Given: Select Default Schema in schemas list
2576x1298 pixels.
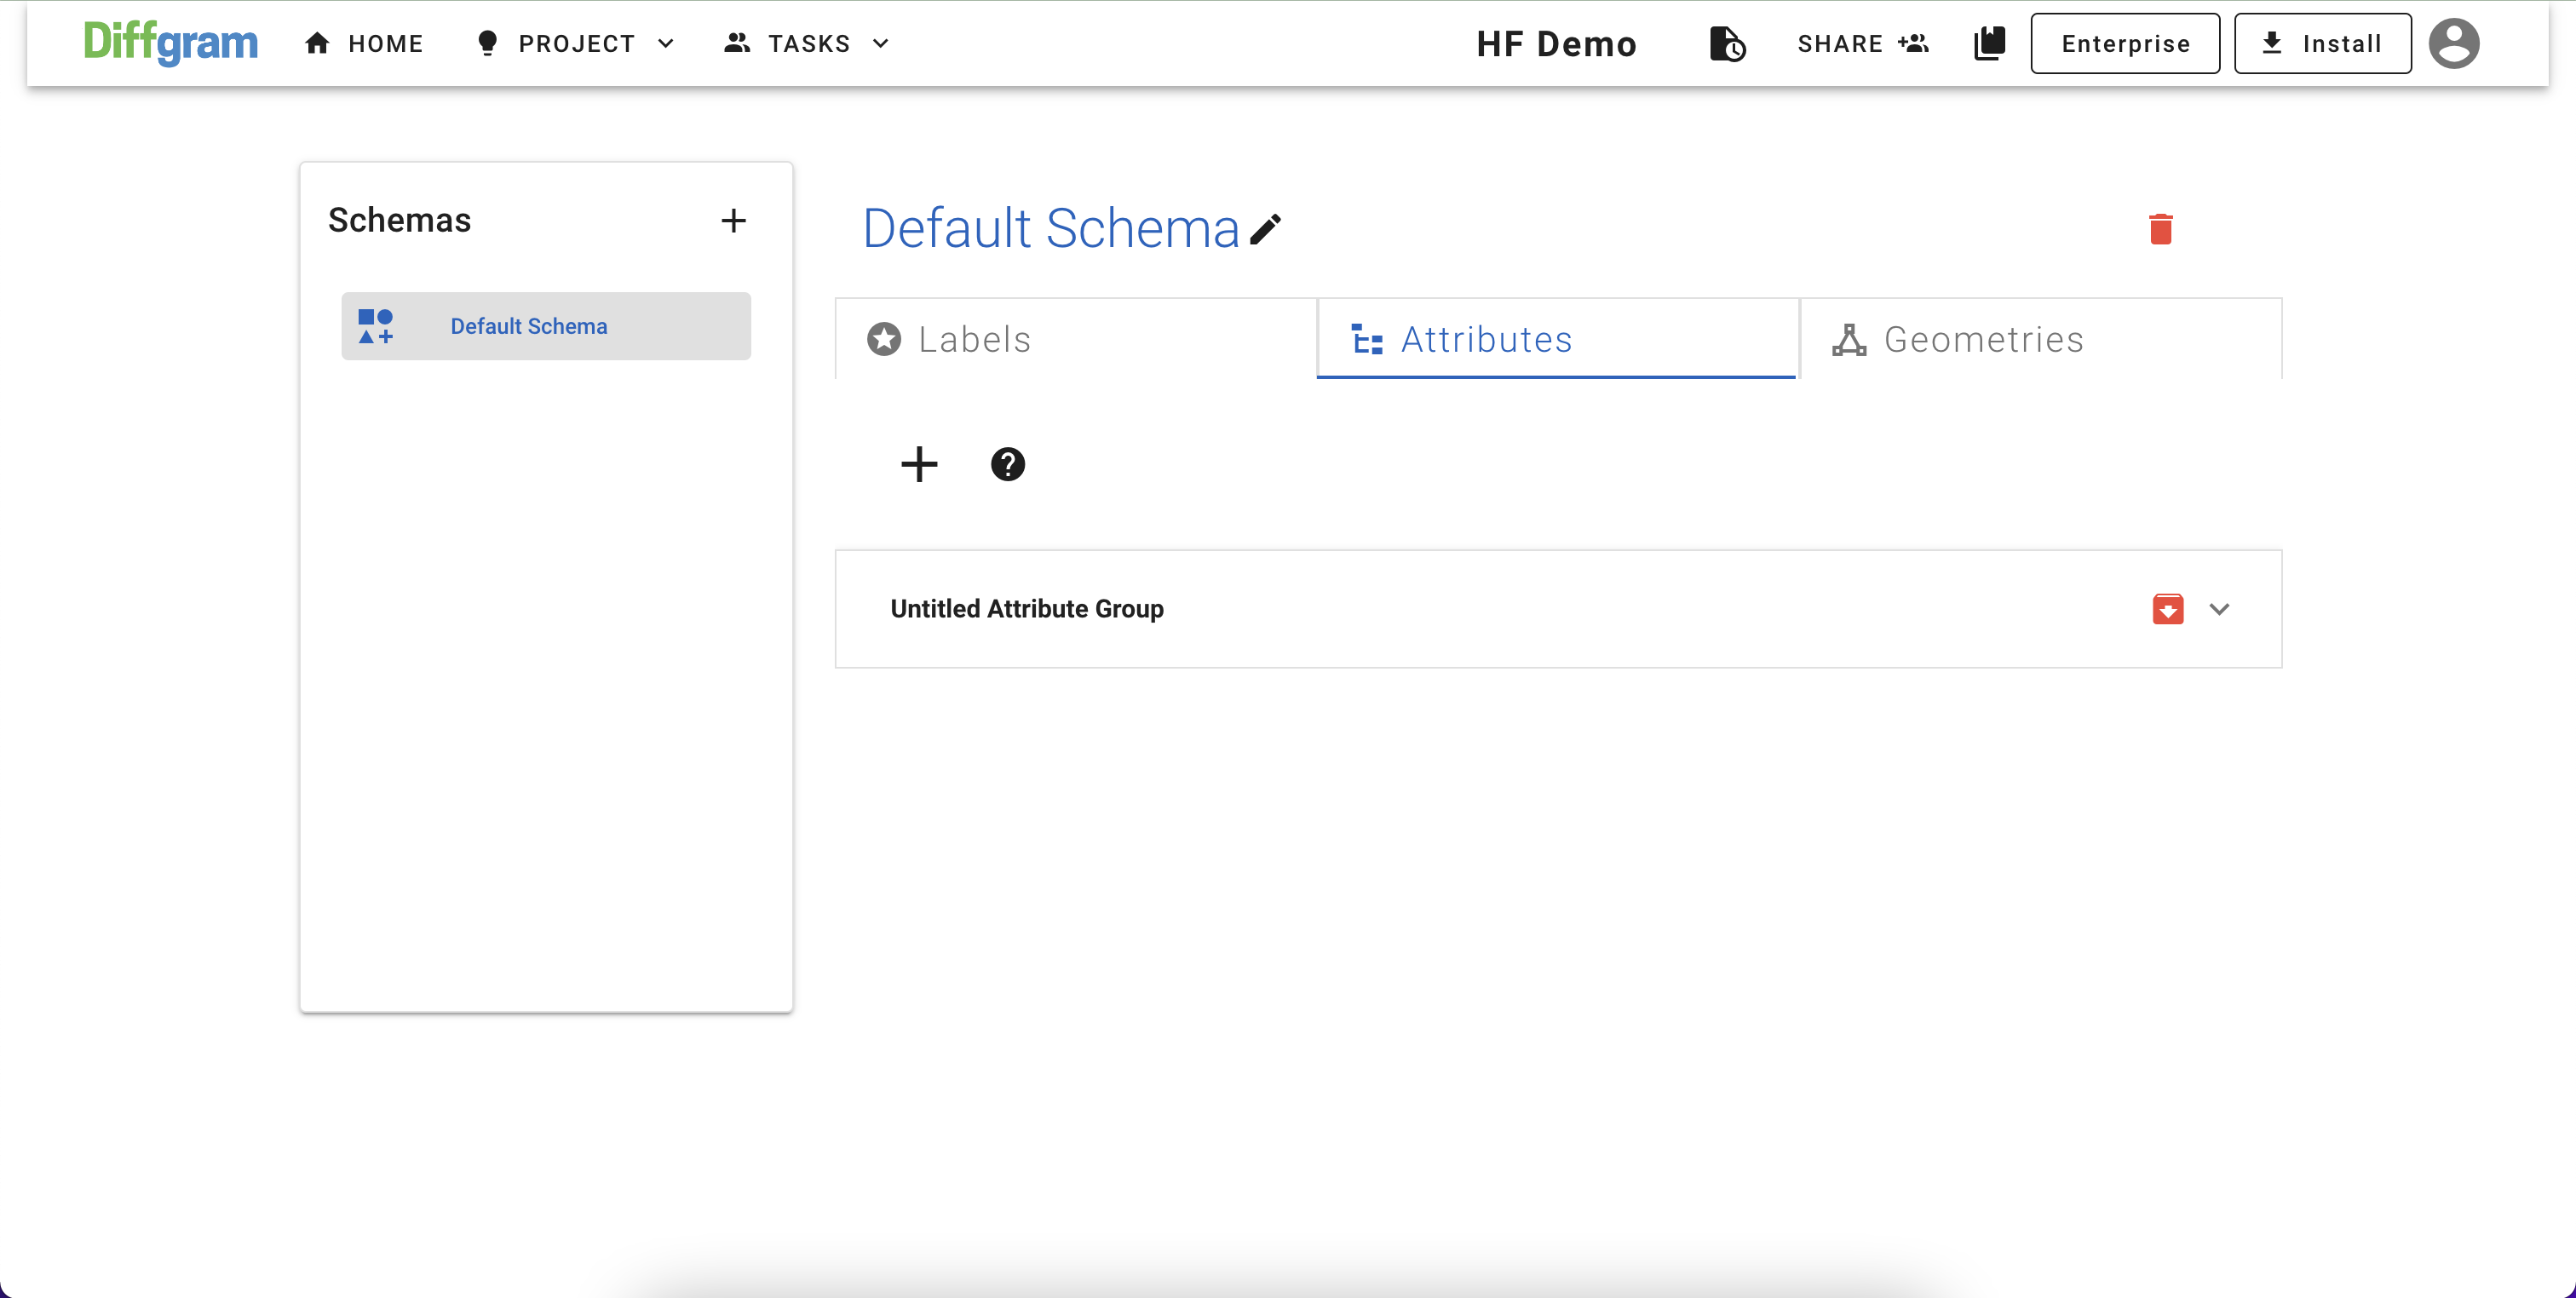Looking at the screenshot, I should 546,326.
